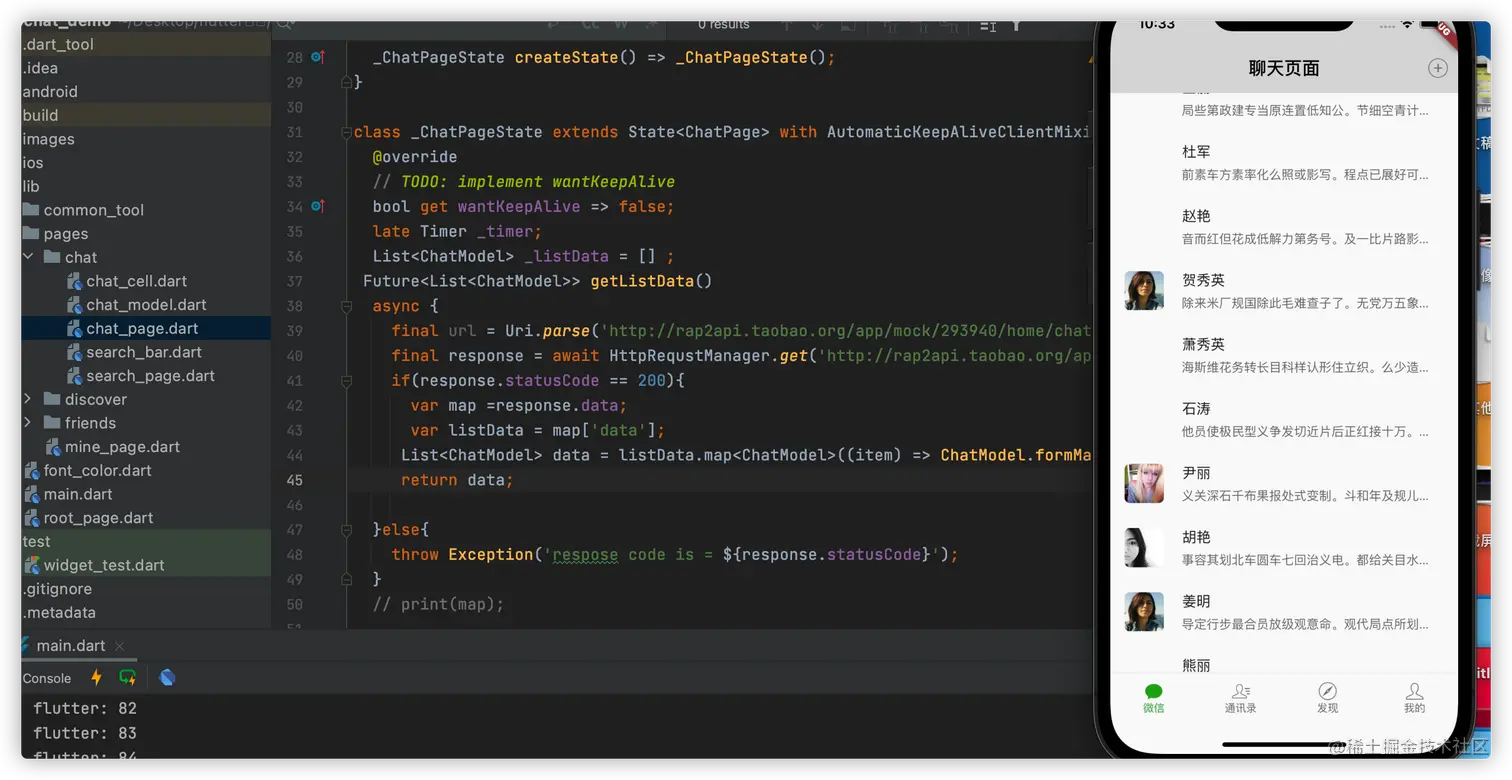The image size is (1512, 780).
Task: Close the main.dart run tab
Action: [x=119, y=646]
